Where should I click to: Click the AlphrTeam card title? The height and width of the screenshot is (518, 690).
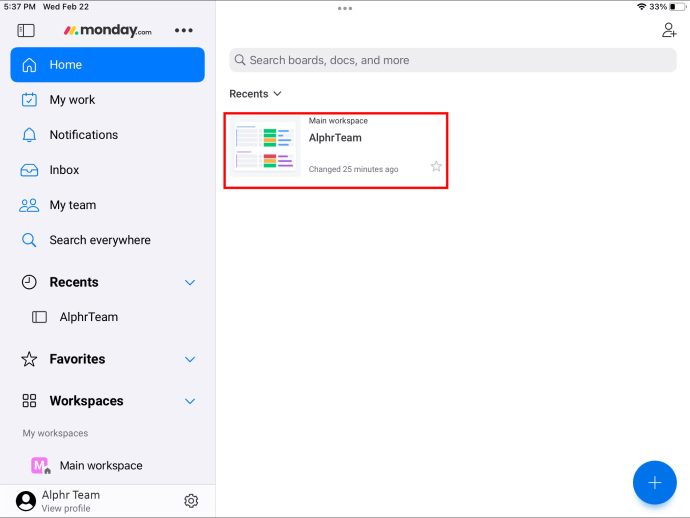coord(335,138)
